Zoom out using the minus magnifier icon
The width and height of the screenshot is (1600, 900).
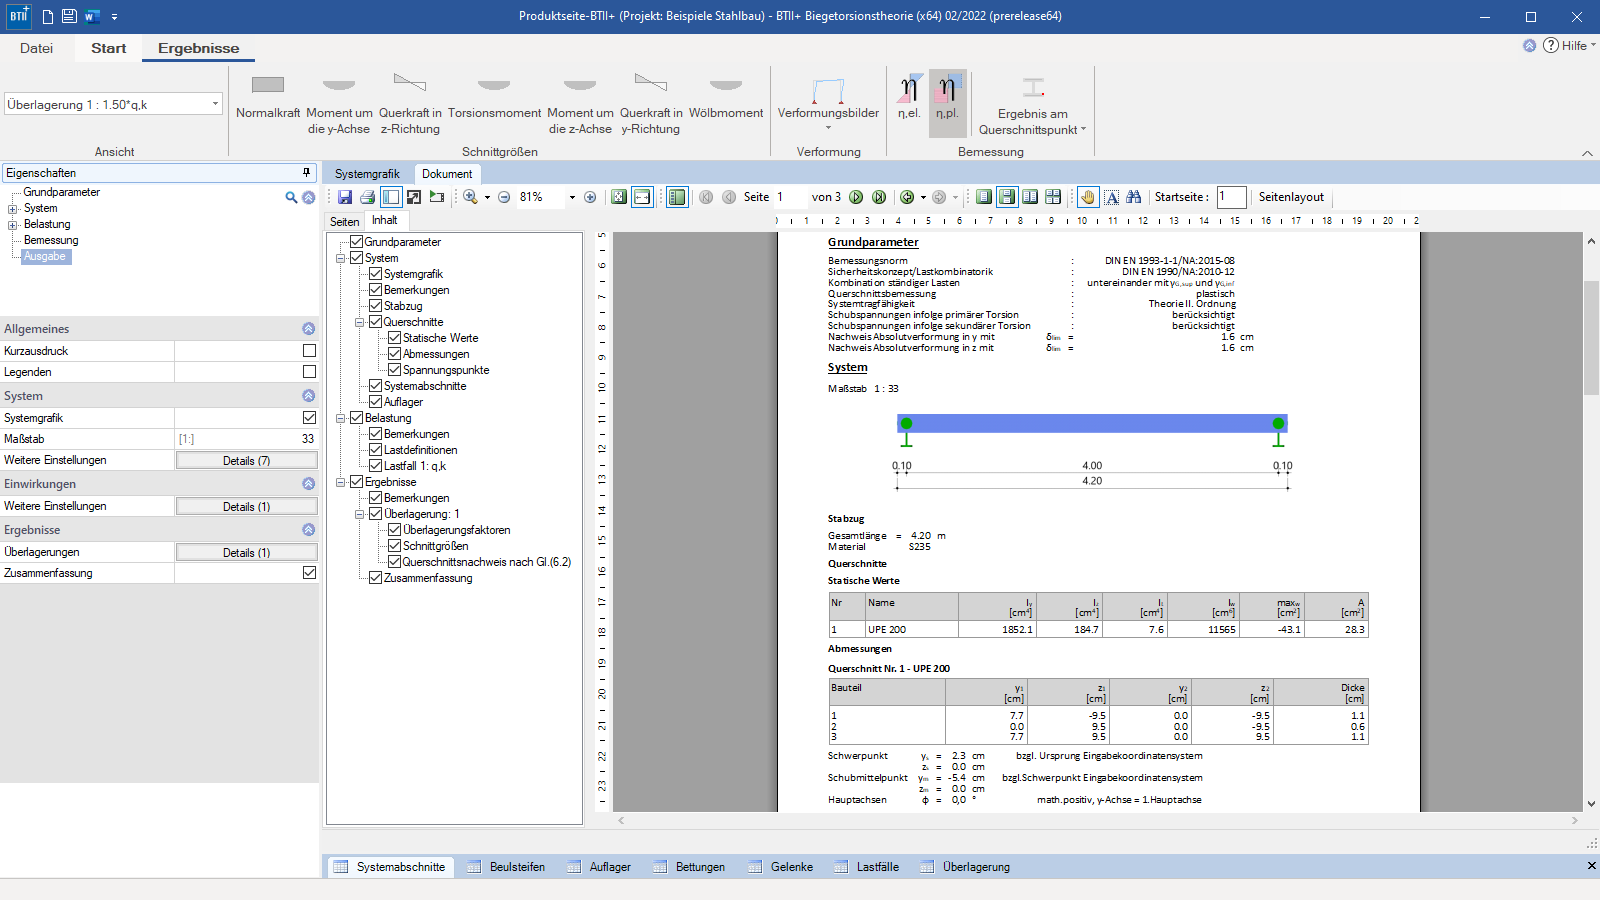pyautogui.click(x=504, y=197)
